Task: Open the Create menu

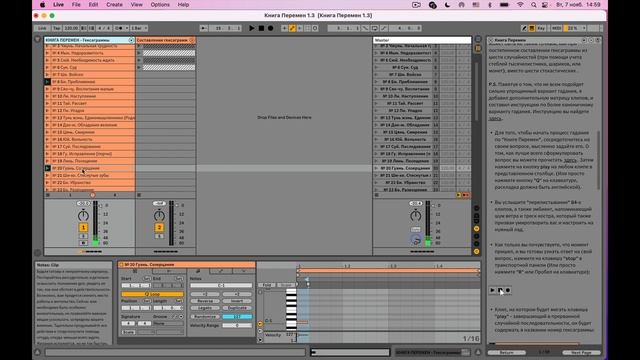Action: [x=114, y=4]
